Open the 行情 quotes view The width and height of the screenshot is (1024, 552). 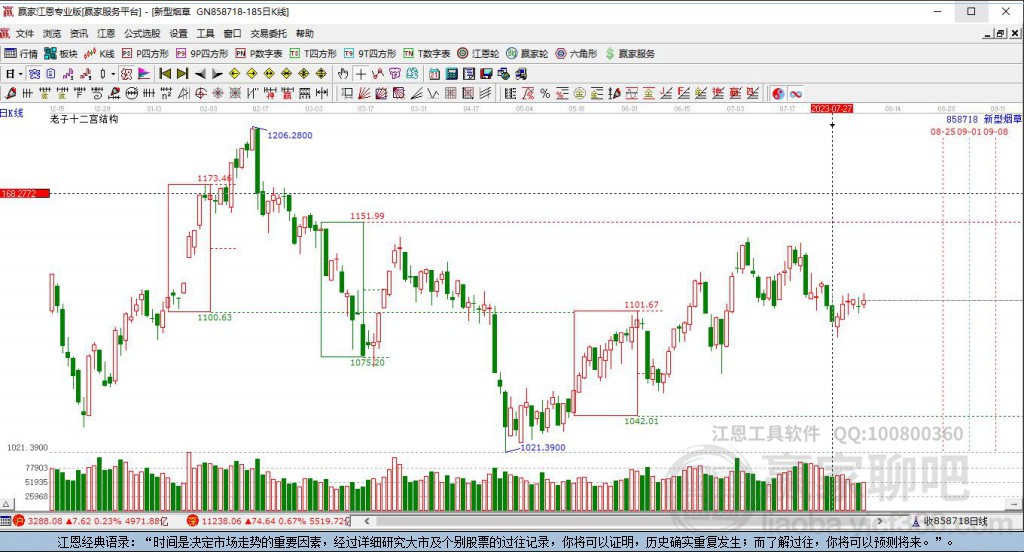(21, 54)
